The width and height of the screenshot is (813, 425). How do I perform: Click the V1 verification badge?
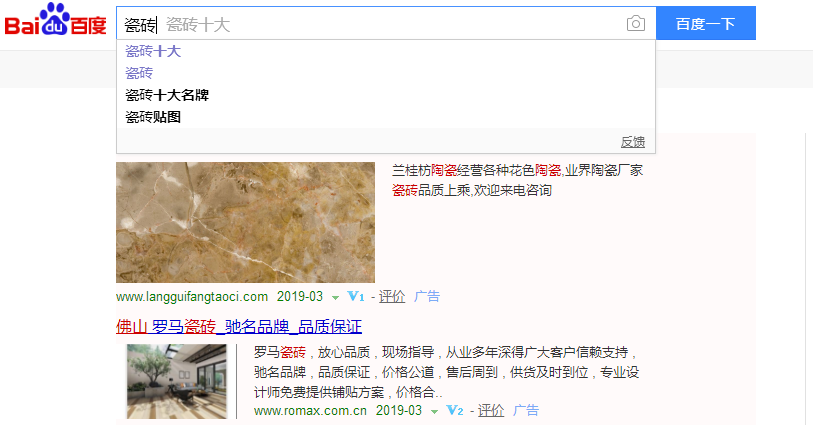(x=356, y=296)
